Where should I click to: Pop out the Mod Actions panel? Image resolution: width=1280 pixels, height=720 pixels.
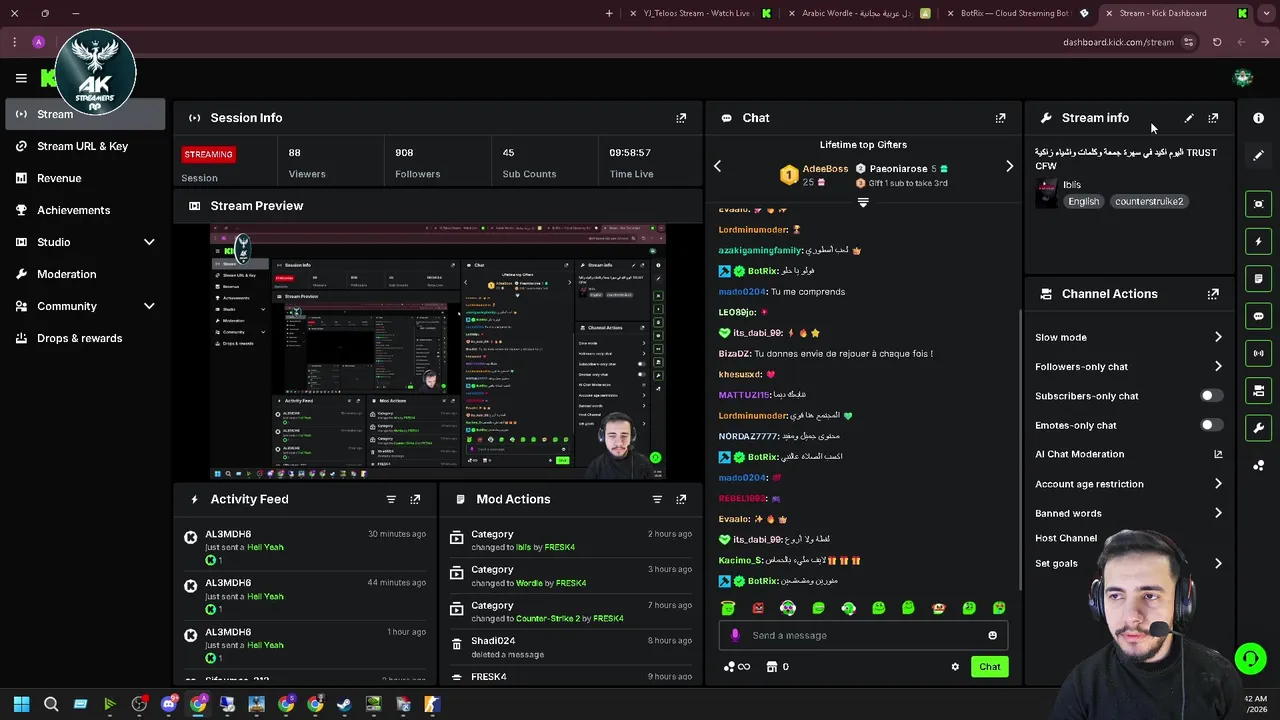click(681, 499)
